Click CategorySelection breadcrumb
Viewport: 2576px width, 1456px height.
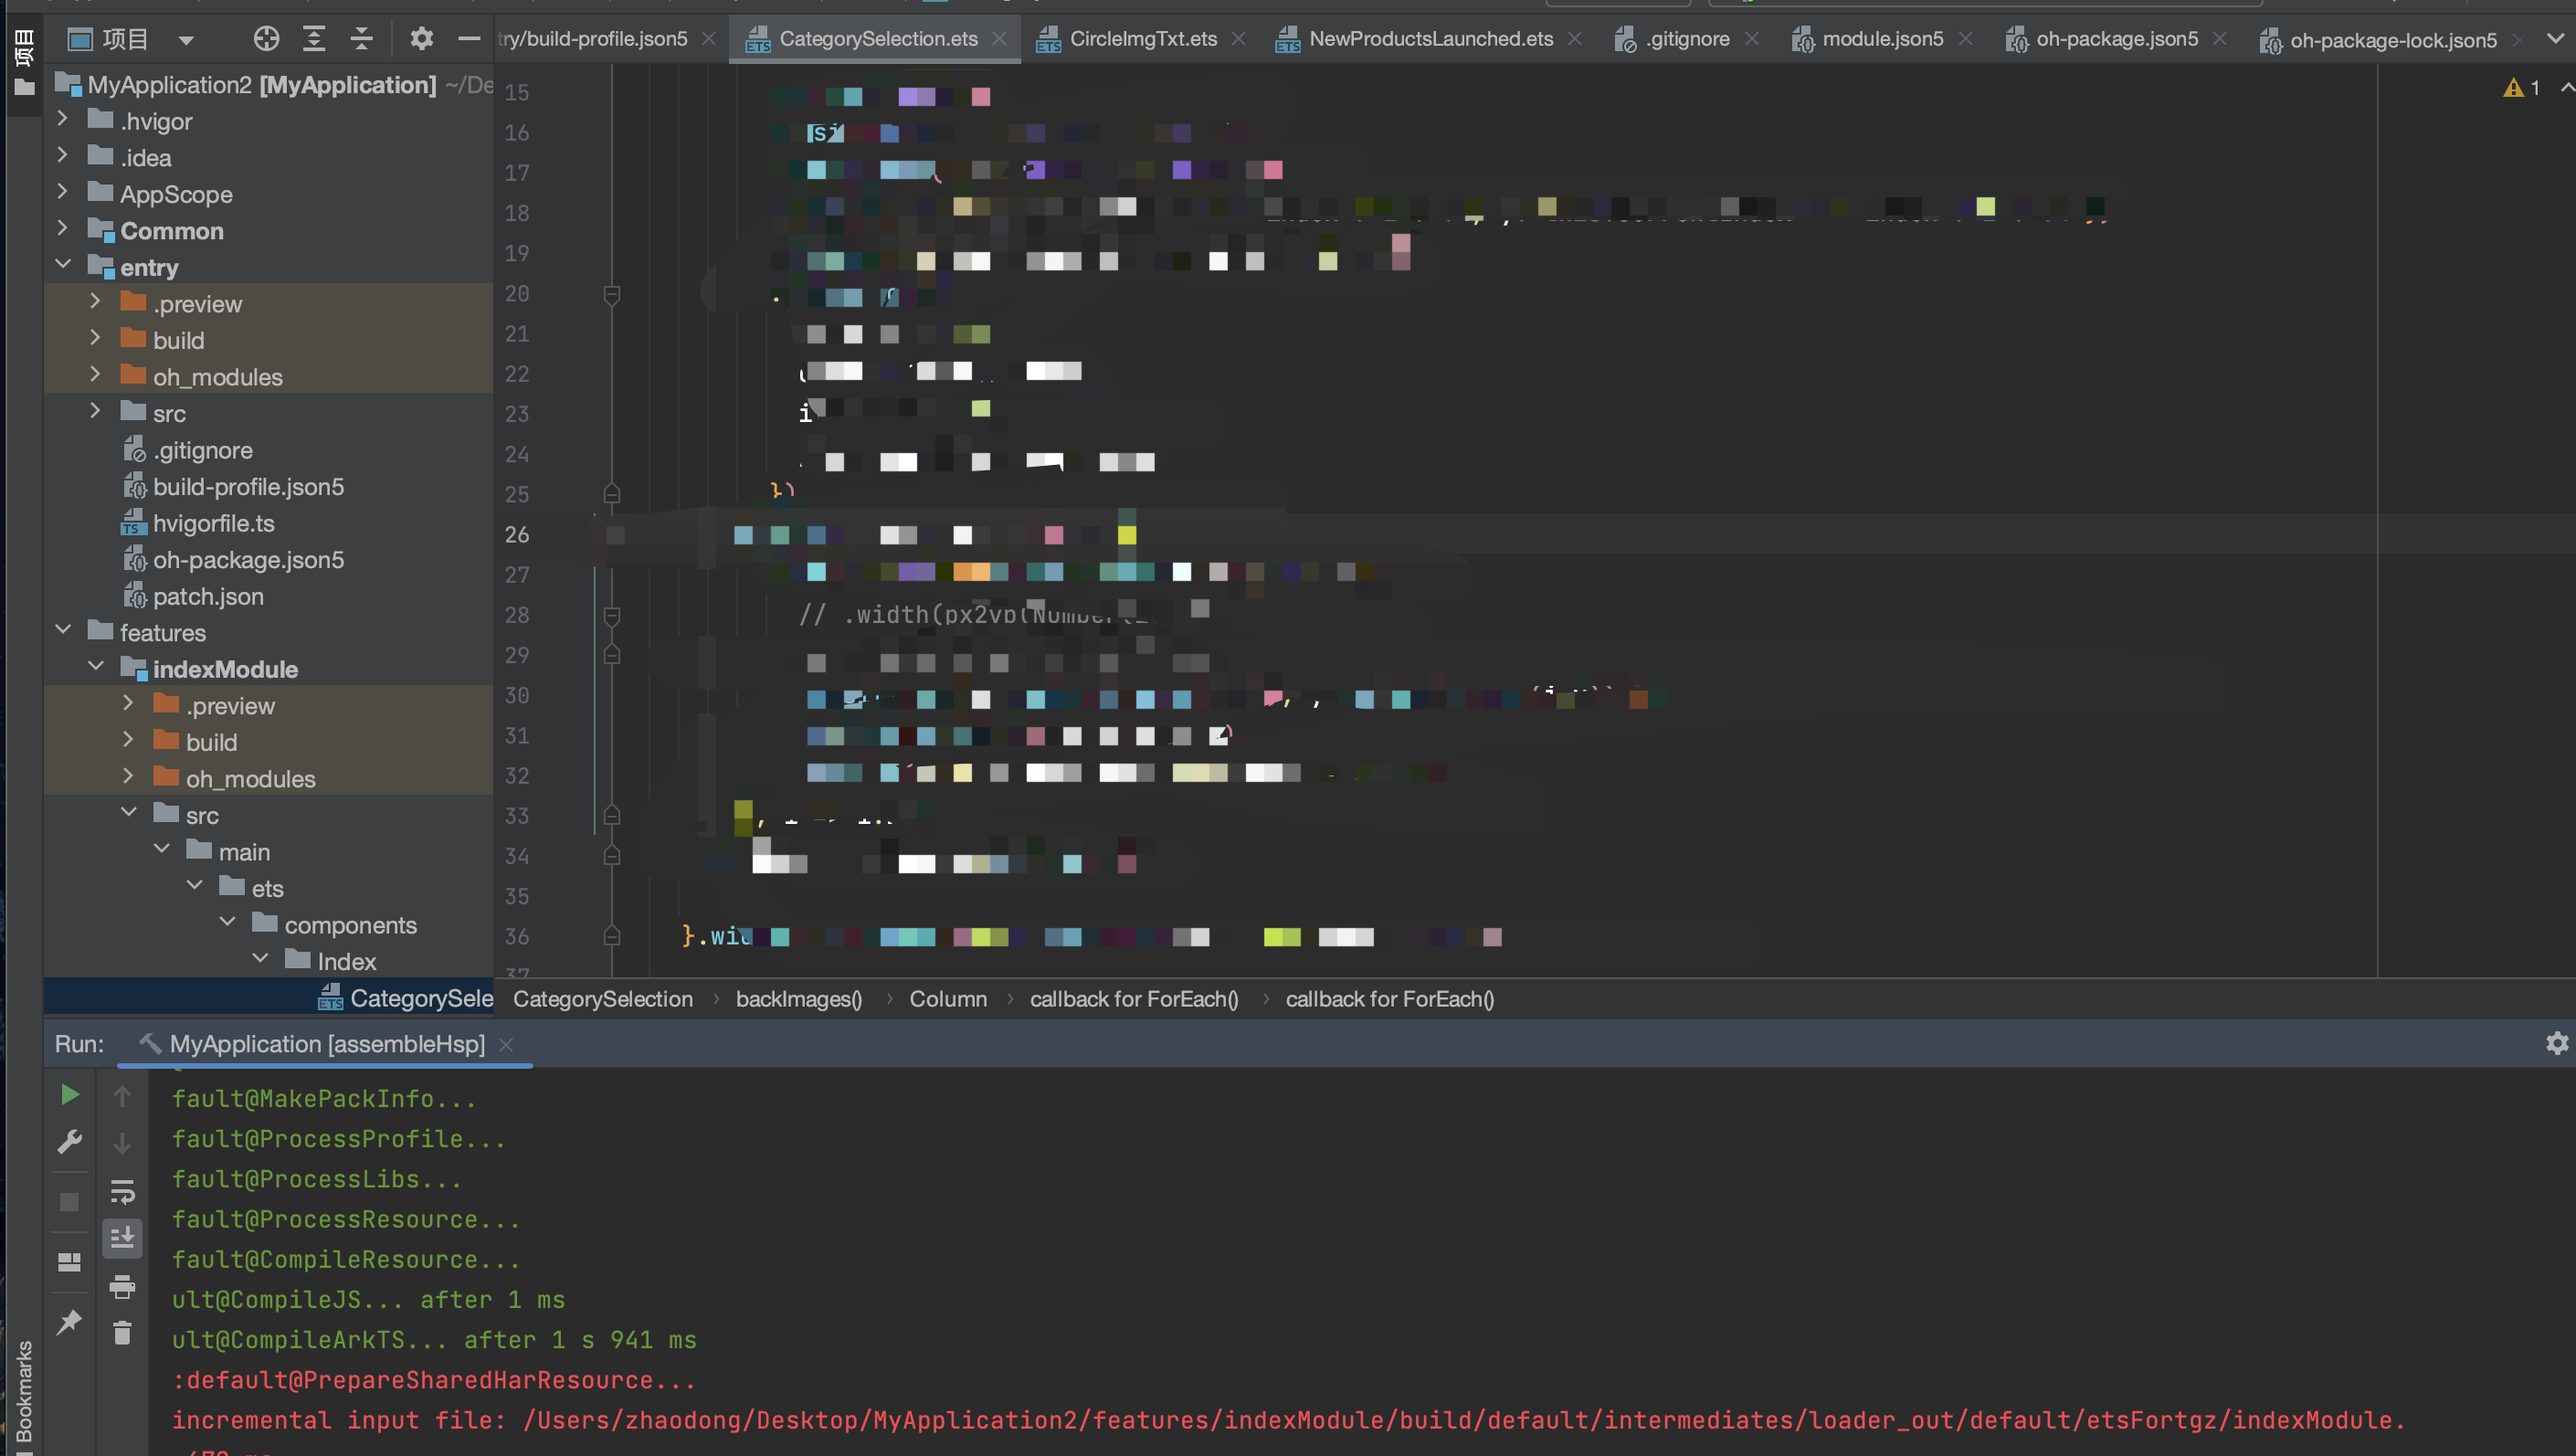pos(602,999)
